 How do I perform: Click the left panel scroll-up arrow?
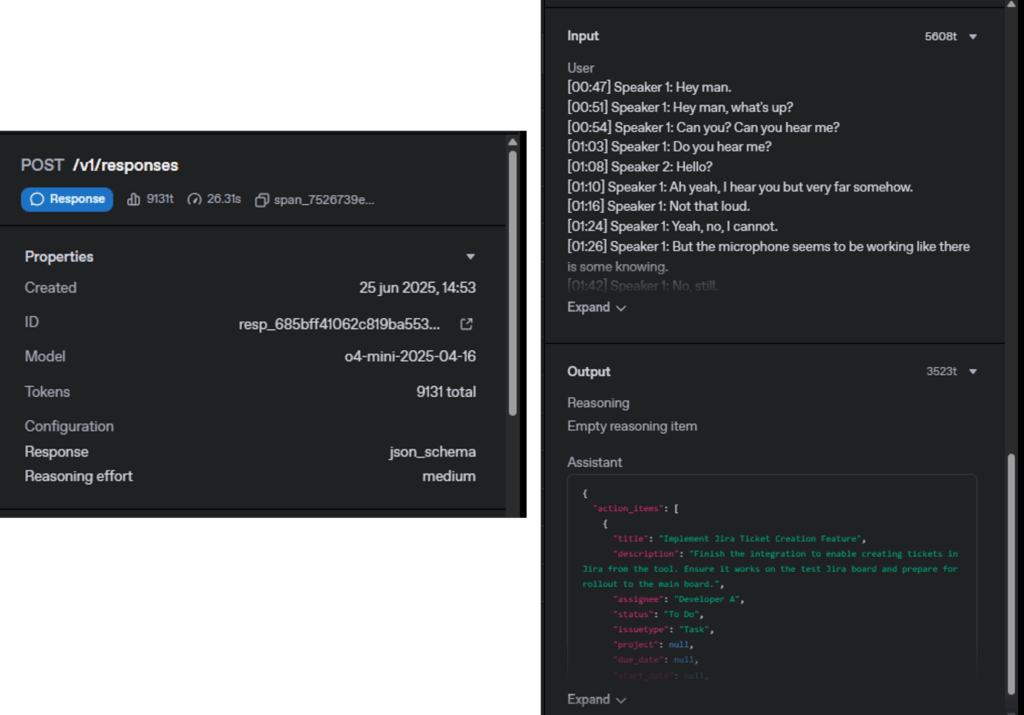pyautogui.click(x=513, y=140)
